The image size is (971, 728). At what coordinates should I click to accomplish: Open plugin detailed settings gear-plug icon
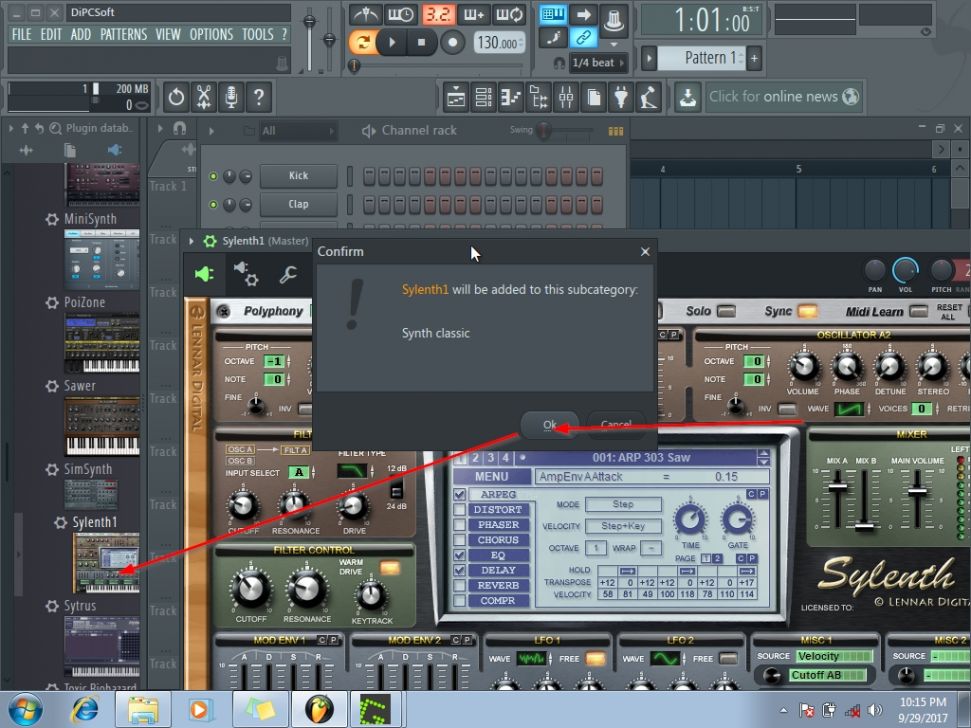coord(245,274)
